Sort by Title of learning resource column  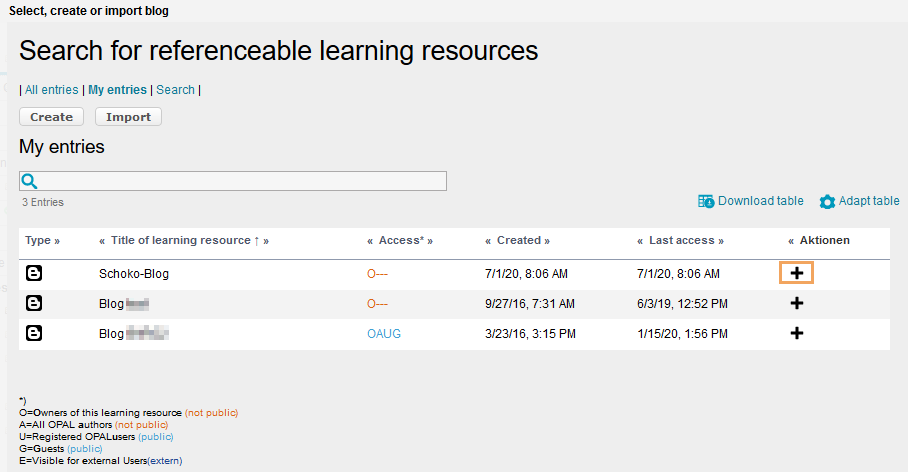click(x=180, y=240)
